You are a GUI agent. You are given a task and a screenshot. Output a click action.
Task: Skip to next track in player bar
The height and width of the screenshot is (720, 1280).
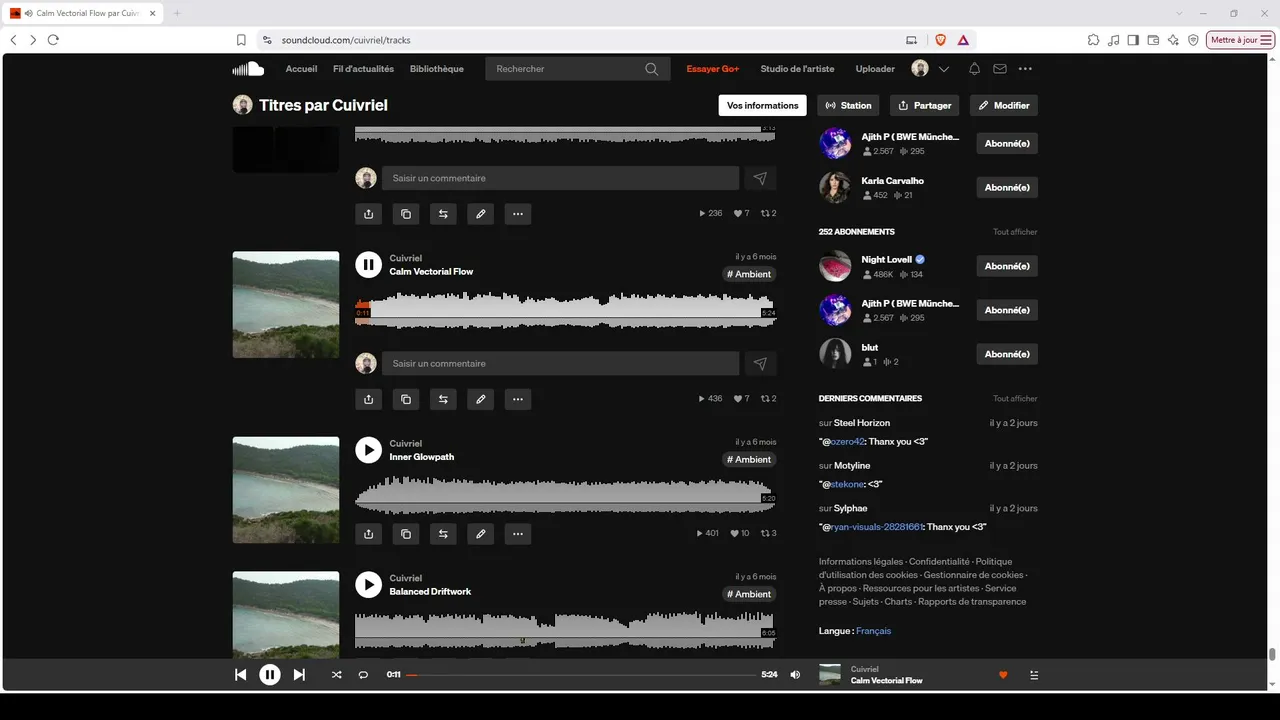299,675
